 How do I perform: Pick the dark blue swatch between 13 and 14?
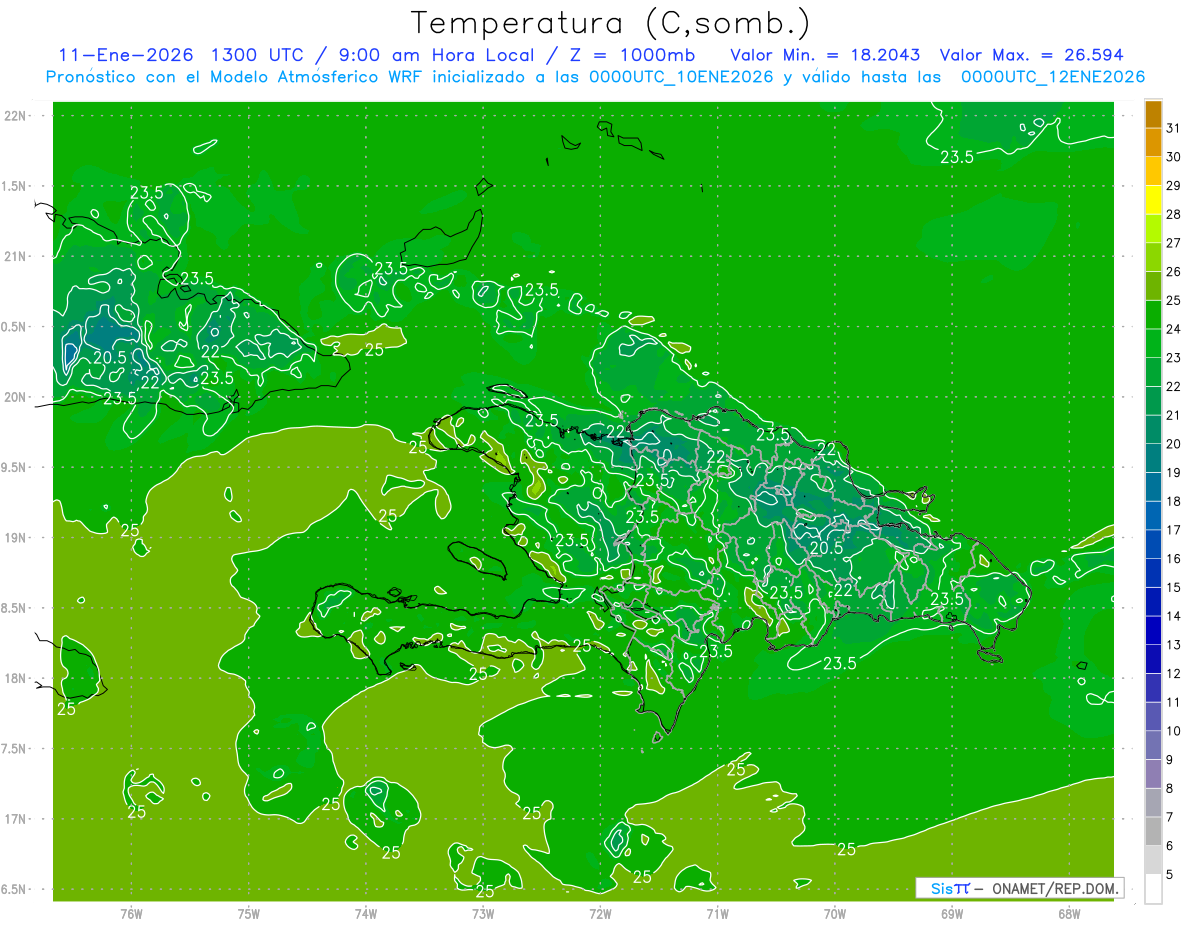click(x=1153, y=631)
